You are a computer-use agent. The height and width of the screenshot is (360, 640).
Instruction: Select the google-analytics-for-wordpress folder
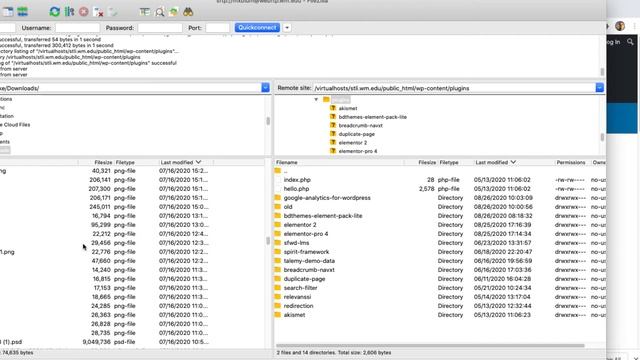(440, 198)
